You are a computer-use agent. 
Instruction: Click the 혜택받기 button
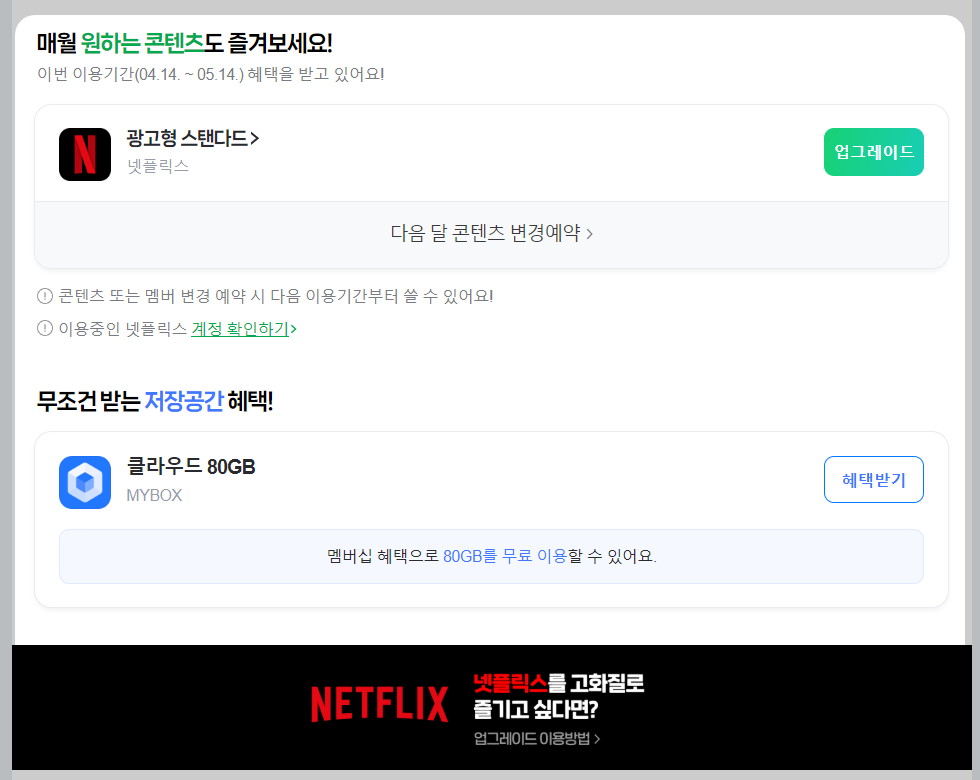(x=873, y=479)
